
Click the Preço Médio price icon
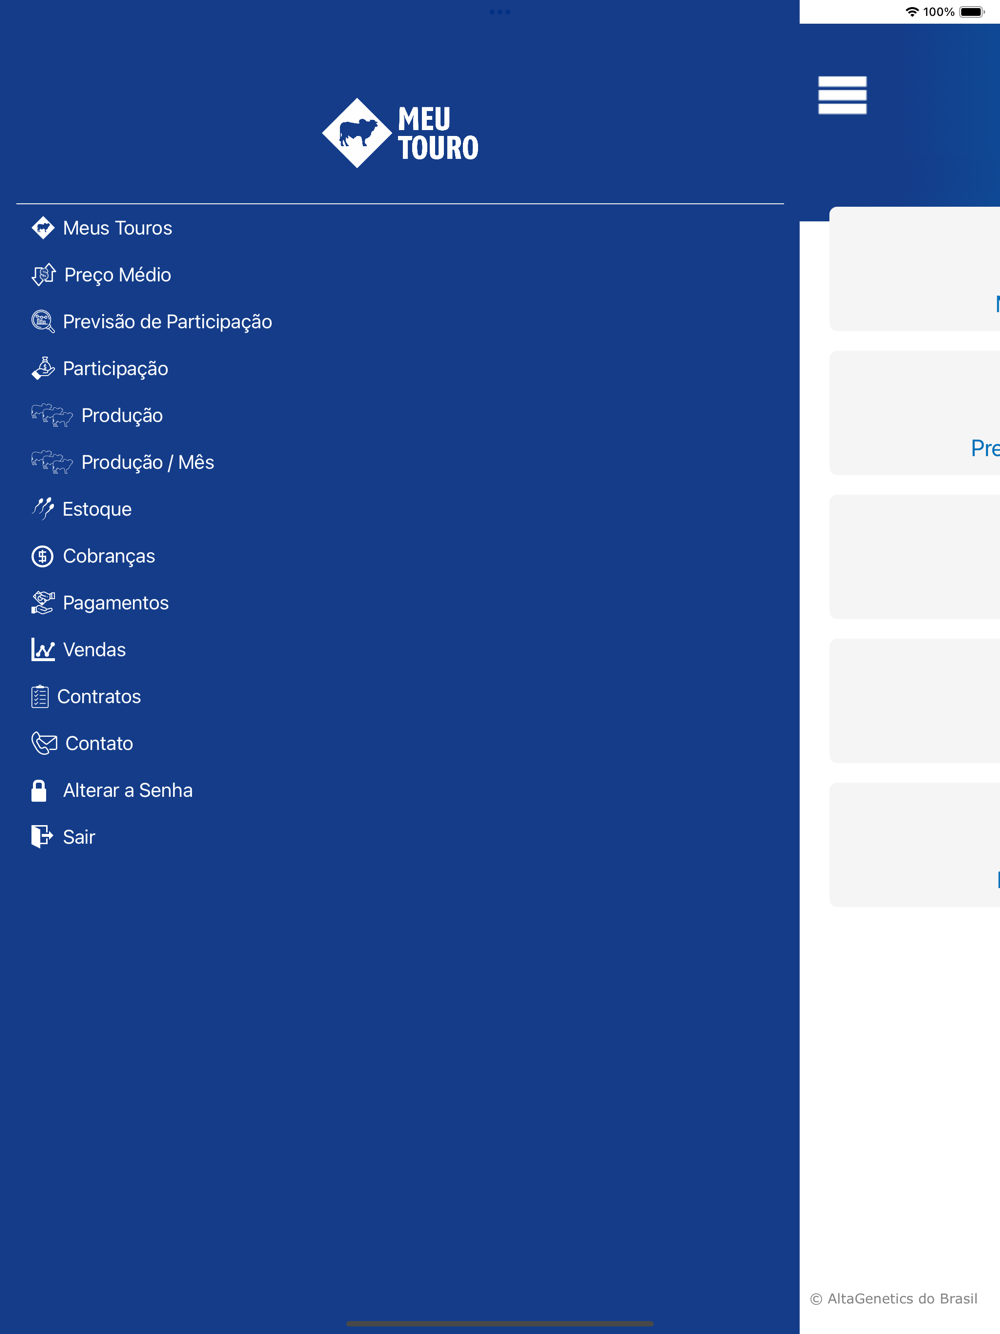tap(44, 275)
